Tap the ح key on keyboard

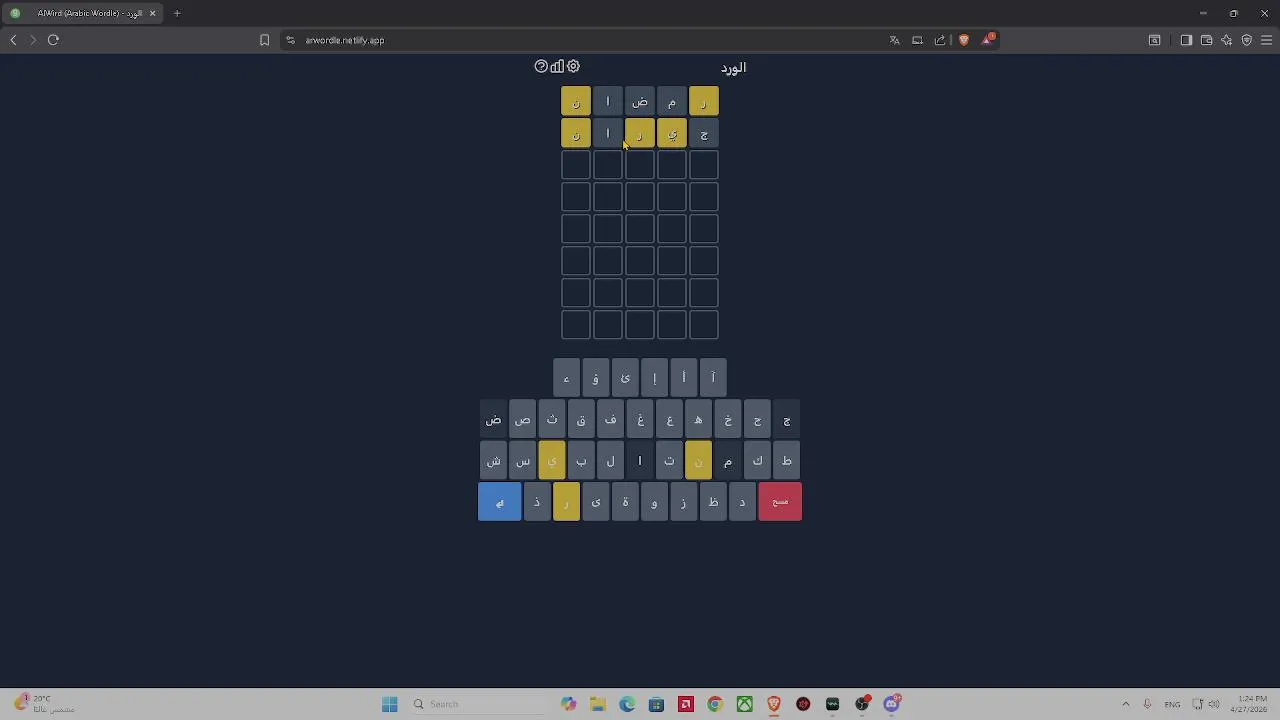pyautogui.click(x=757, y=419)
